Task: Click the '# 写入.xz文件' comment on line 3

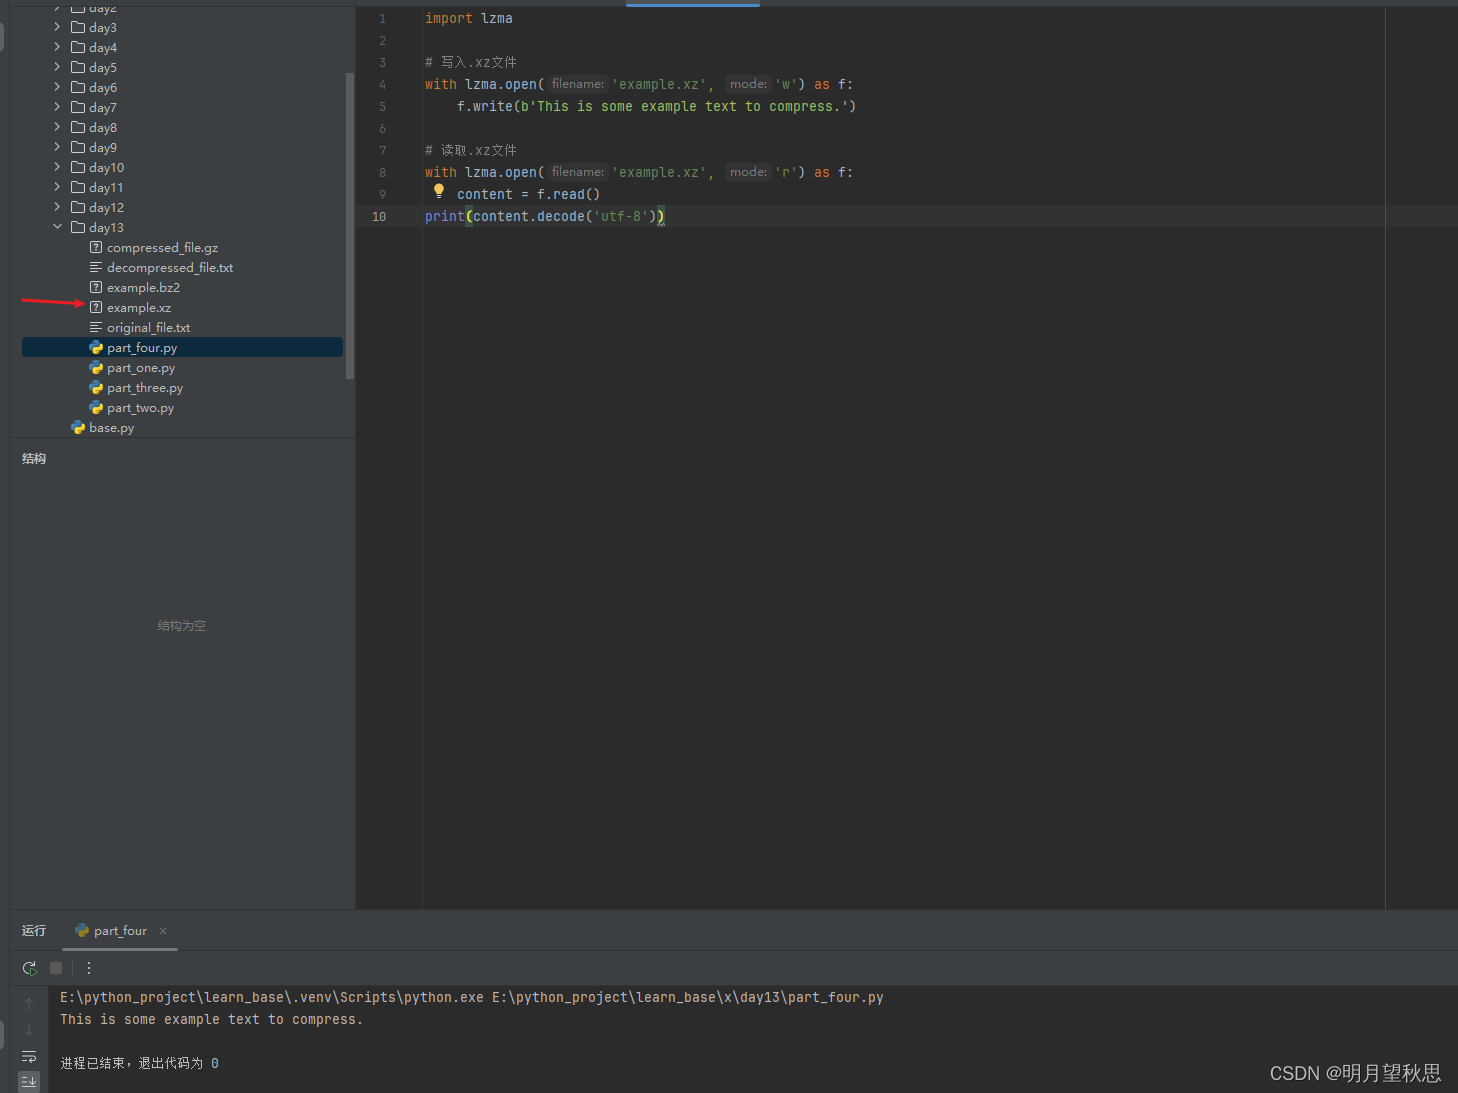Action: [471, 62]
